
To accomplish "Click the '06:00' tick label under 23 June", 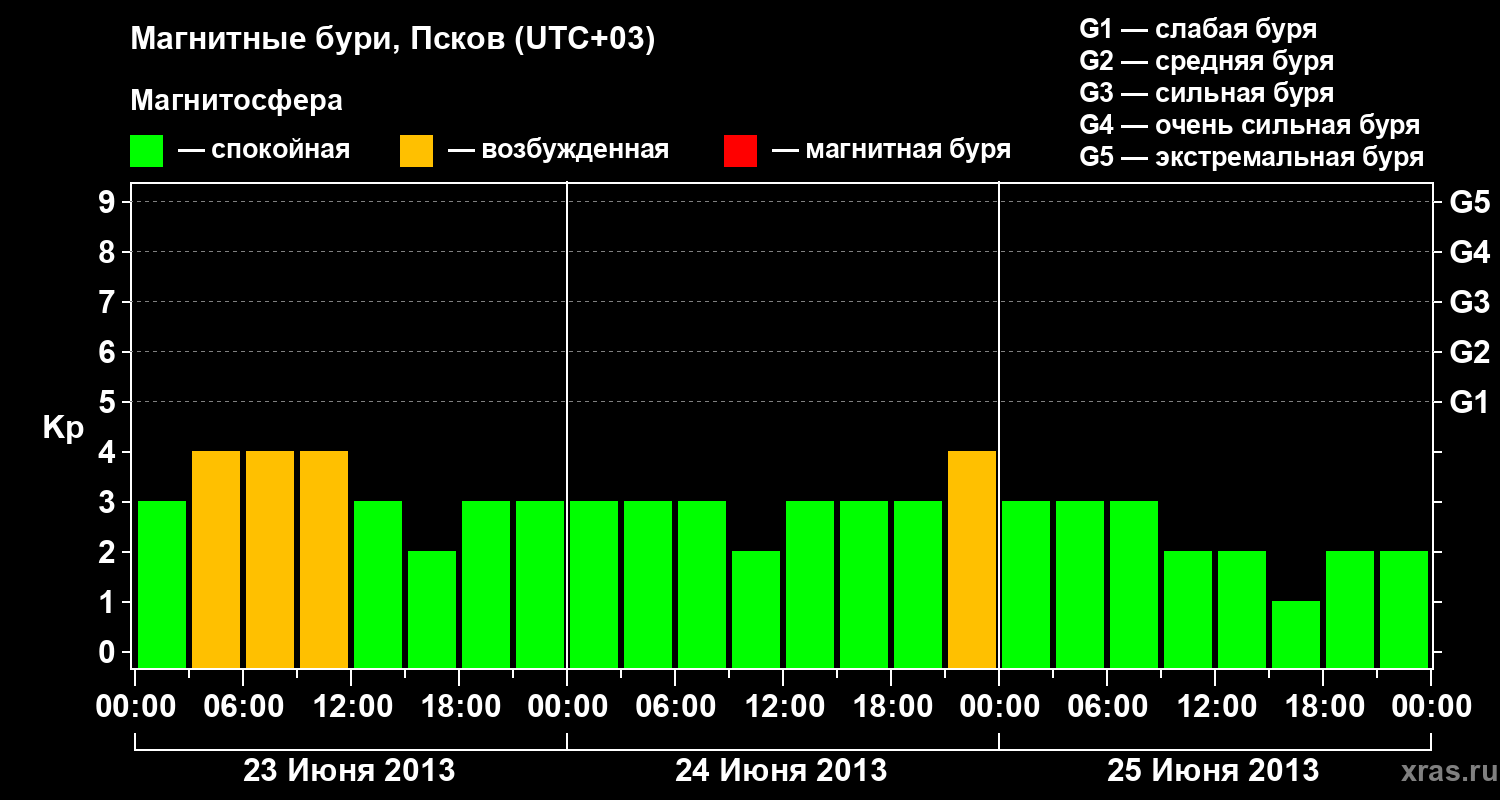I will 243,707.
